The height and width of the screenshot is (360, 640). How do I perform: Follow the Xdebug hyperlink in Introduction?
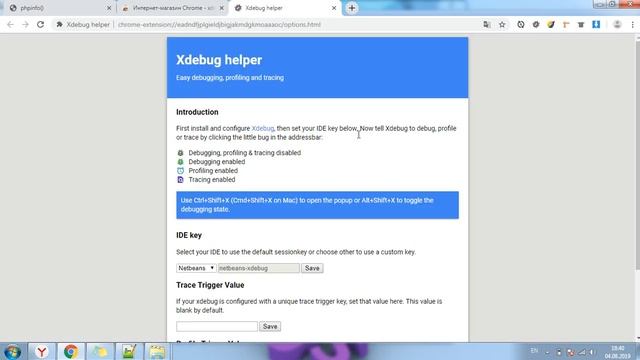(x=262, y=128)
